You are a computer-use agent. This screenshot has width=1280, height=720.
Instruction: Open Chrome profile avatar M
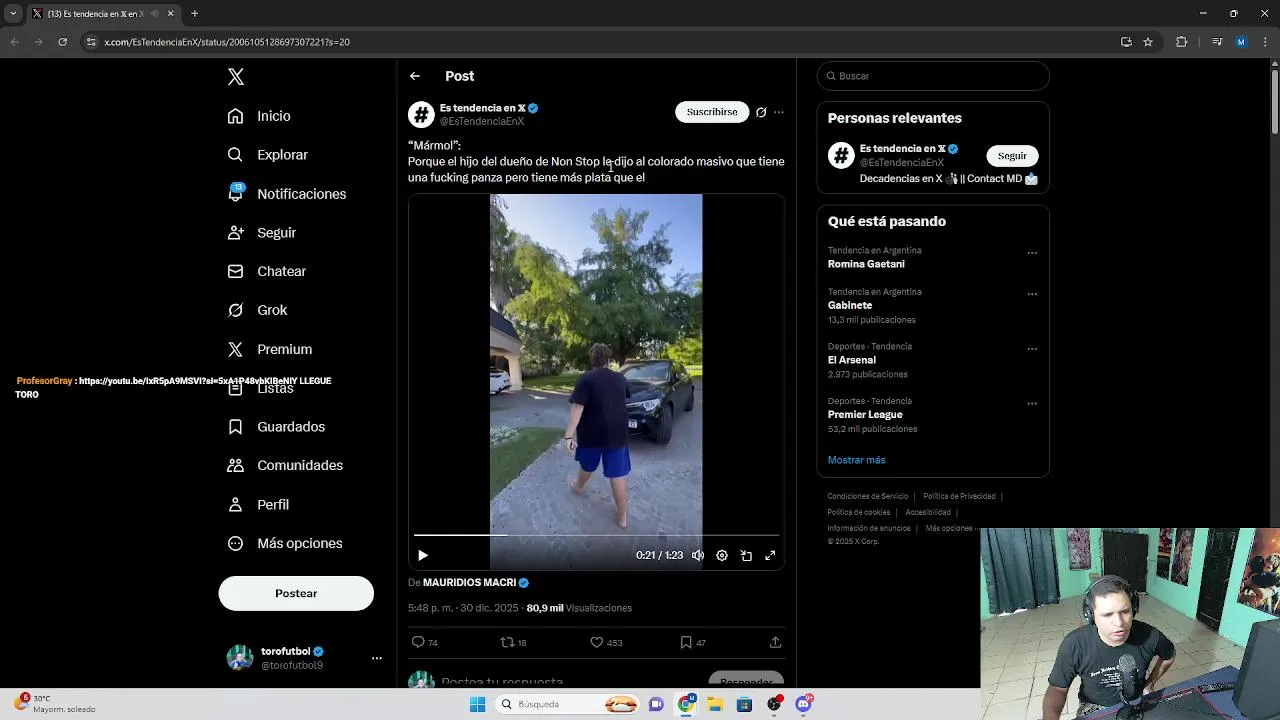(1241, 42)
